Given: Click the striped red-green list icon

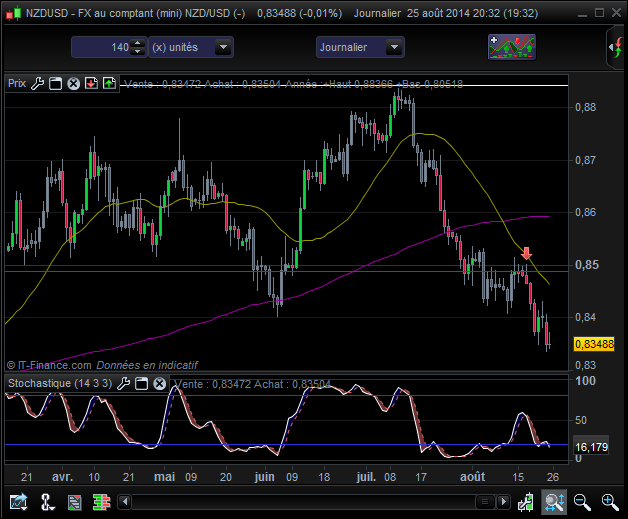Looking at the screenshot, I should 74,502.
